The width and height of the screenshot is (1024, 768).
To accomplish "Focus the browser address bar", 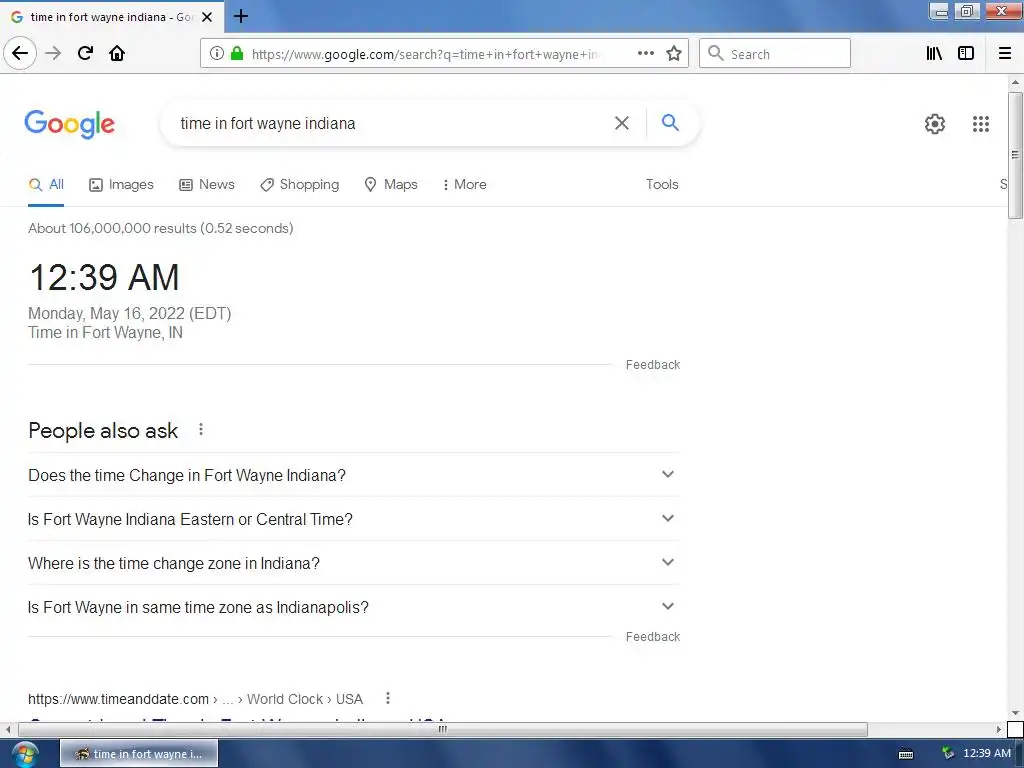I will click(424, 54).
